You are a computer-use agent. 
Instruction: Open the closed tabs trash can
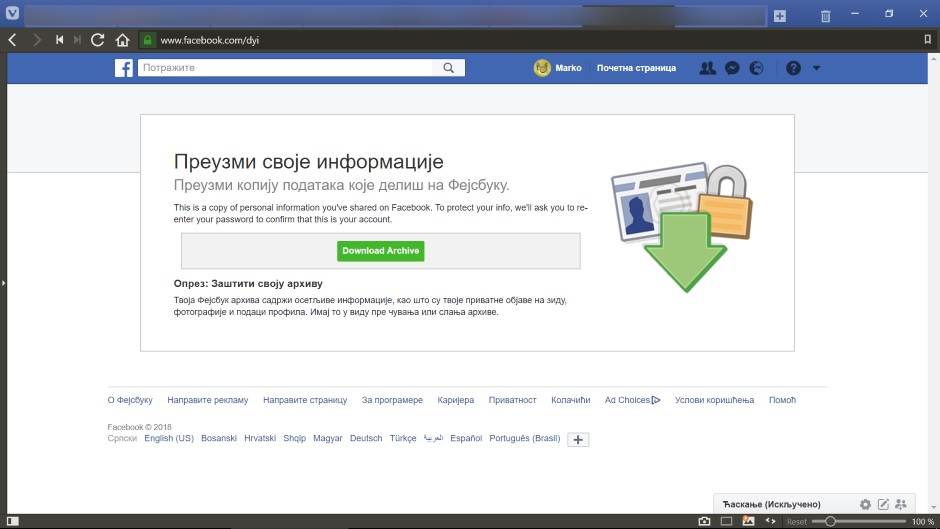pyautogui.click(x=825, y=16)
